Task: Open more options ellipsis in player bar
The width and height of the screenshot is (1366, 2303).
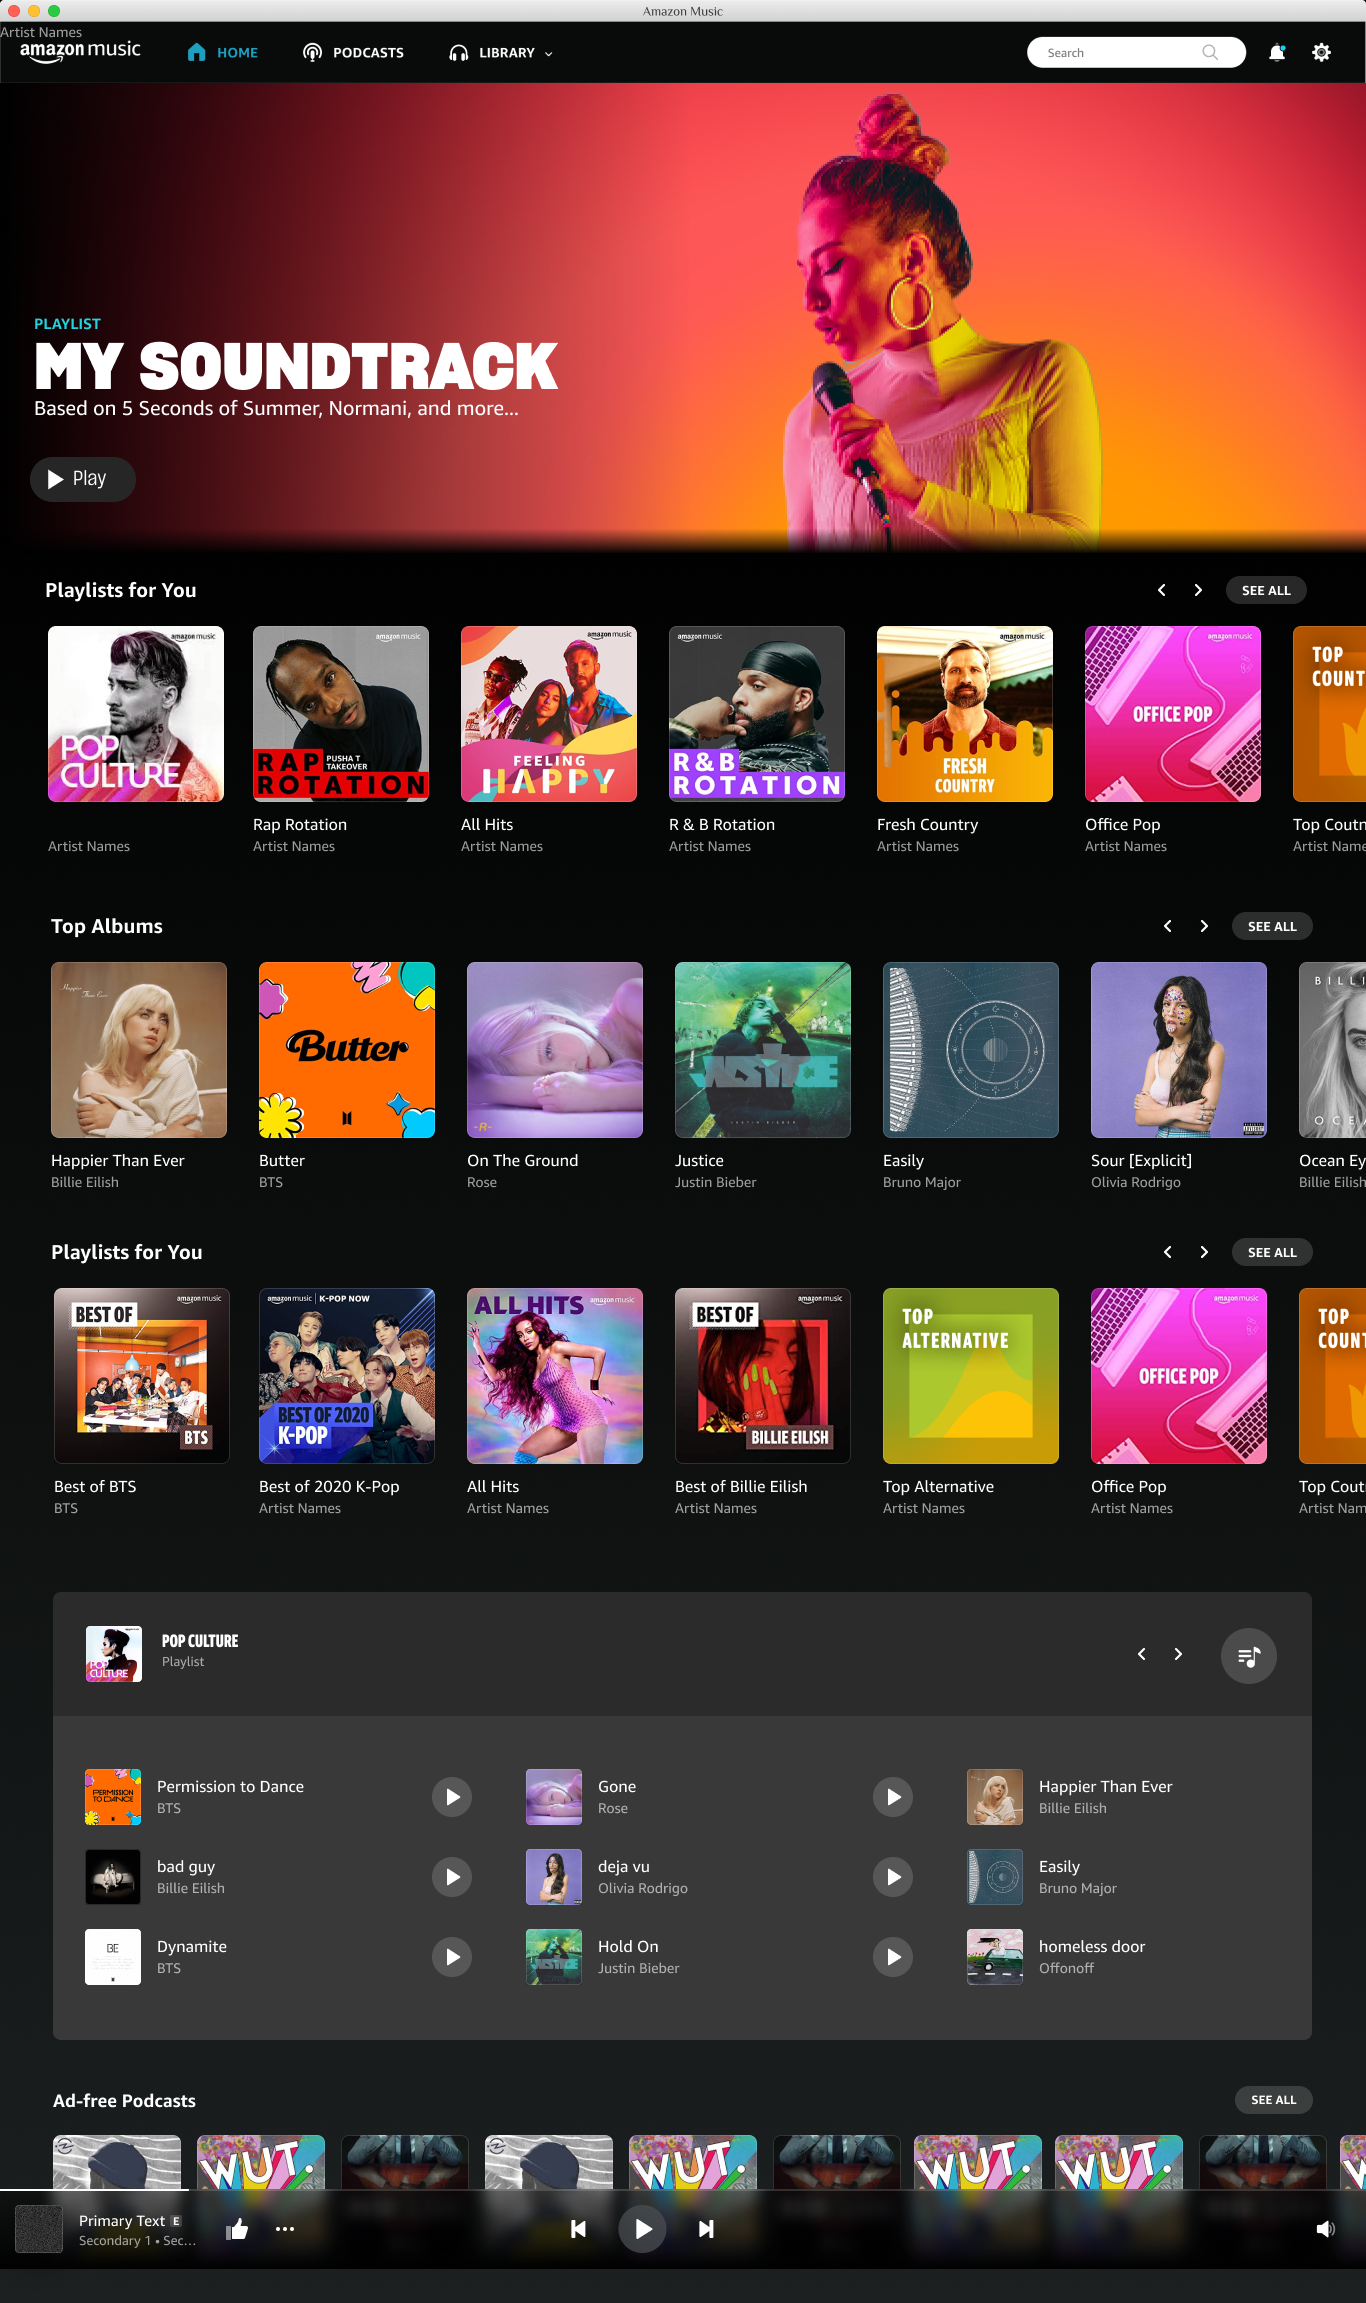Action: 285,2229
